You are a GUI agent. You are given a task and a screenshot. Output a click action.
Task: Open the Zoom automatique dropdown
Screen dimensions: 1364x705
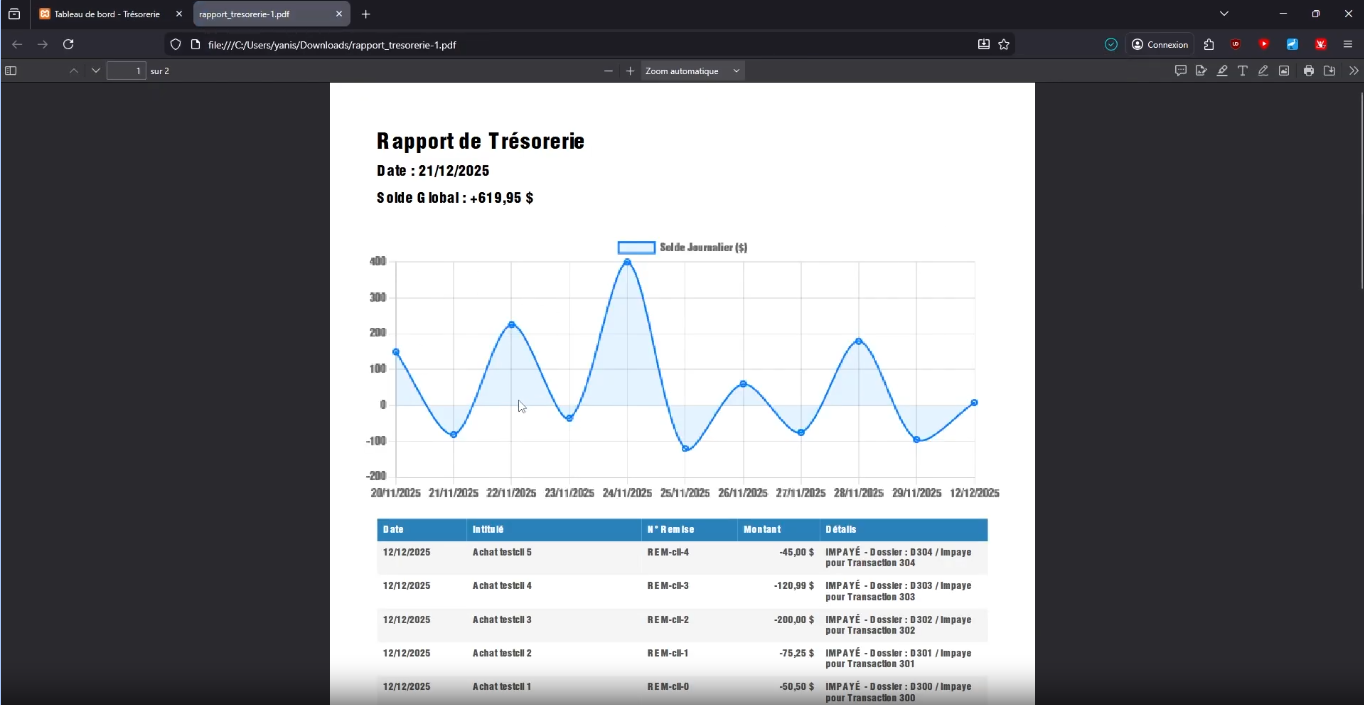click(x=693, y=71)
